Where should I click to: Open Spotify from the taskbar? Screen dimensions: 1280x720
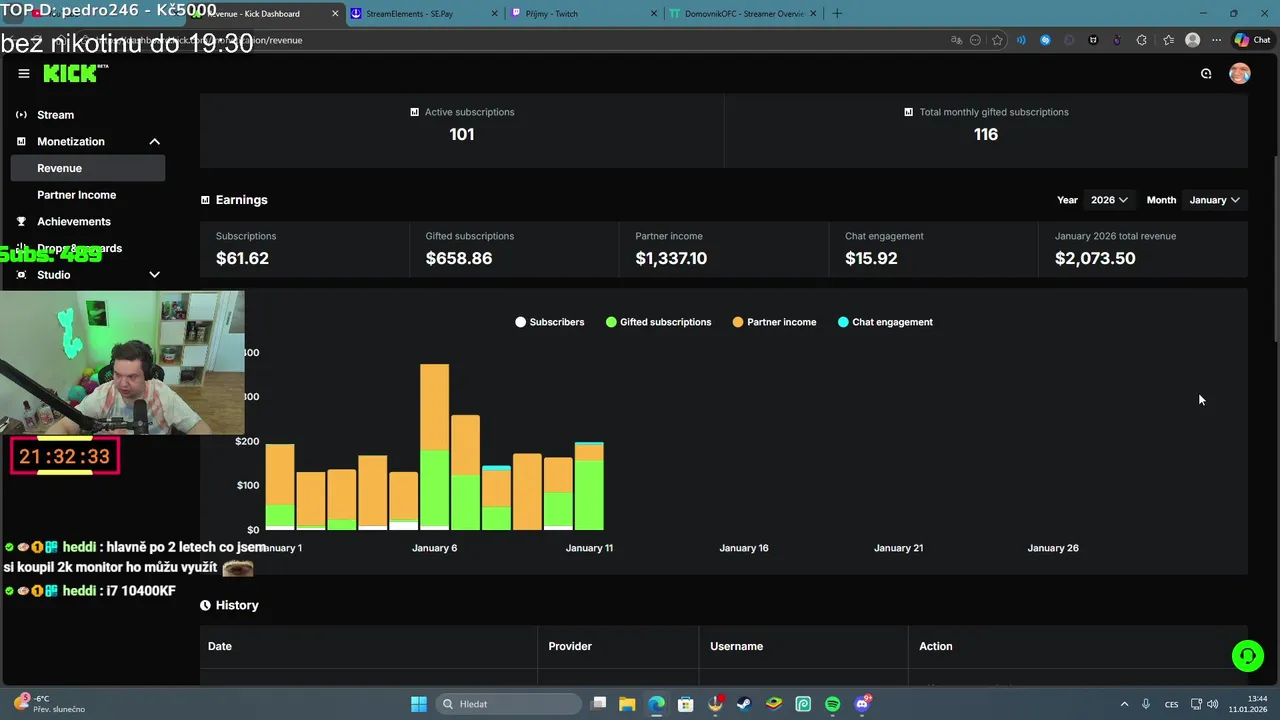pos(833,704)
